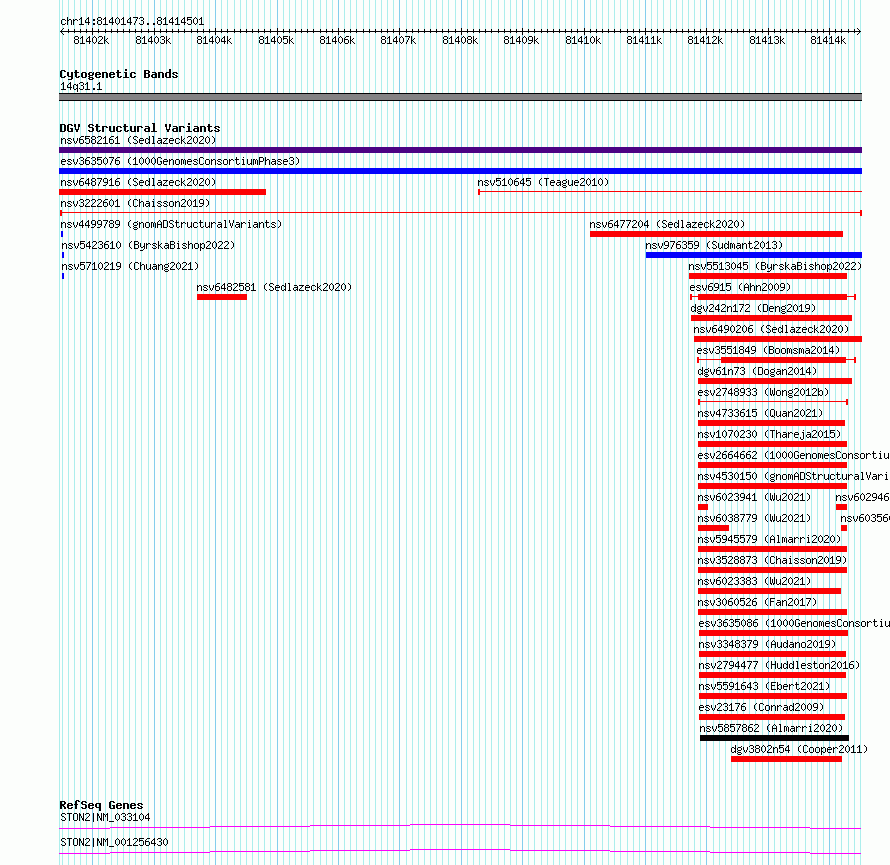Open nsv5945579 (Almarri2020) variant
The image size is (890, 865).
pos(769,539)
